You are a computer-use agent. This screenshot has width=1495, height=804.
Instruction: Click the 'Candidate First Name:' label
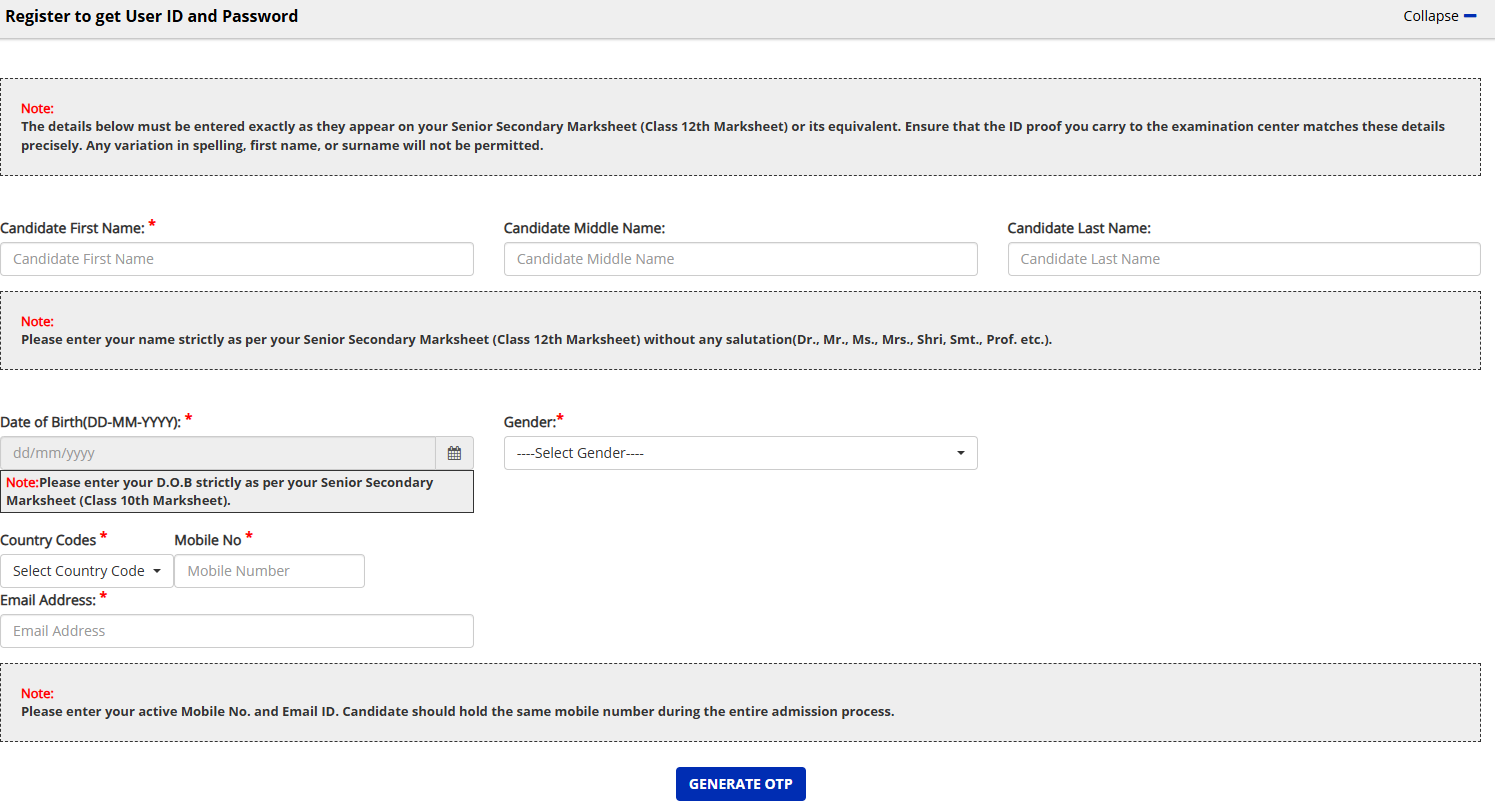coord(72,228)
